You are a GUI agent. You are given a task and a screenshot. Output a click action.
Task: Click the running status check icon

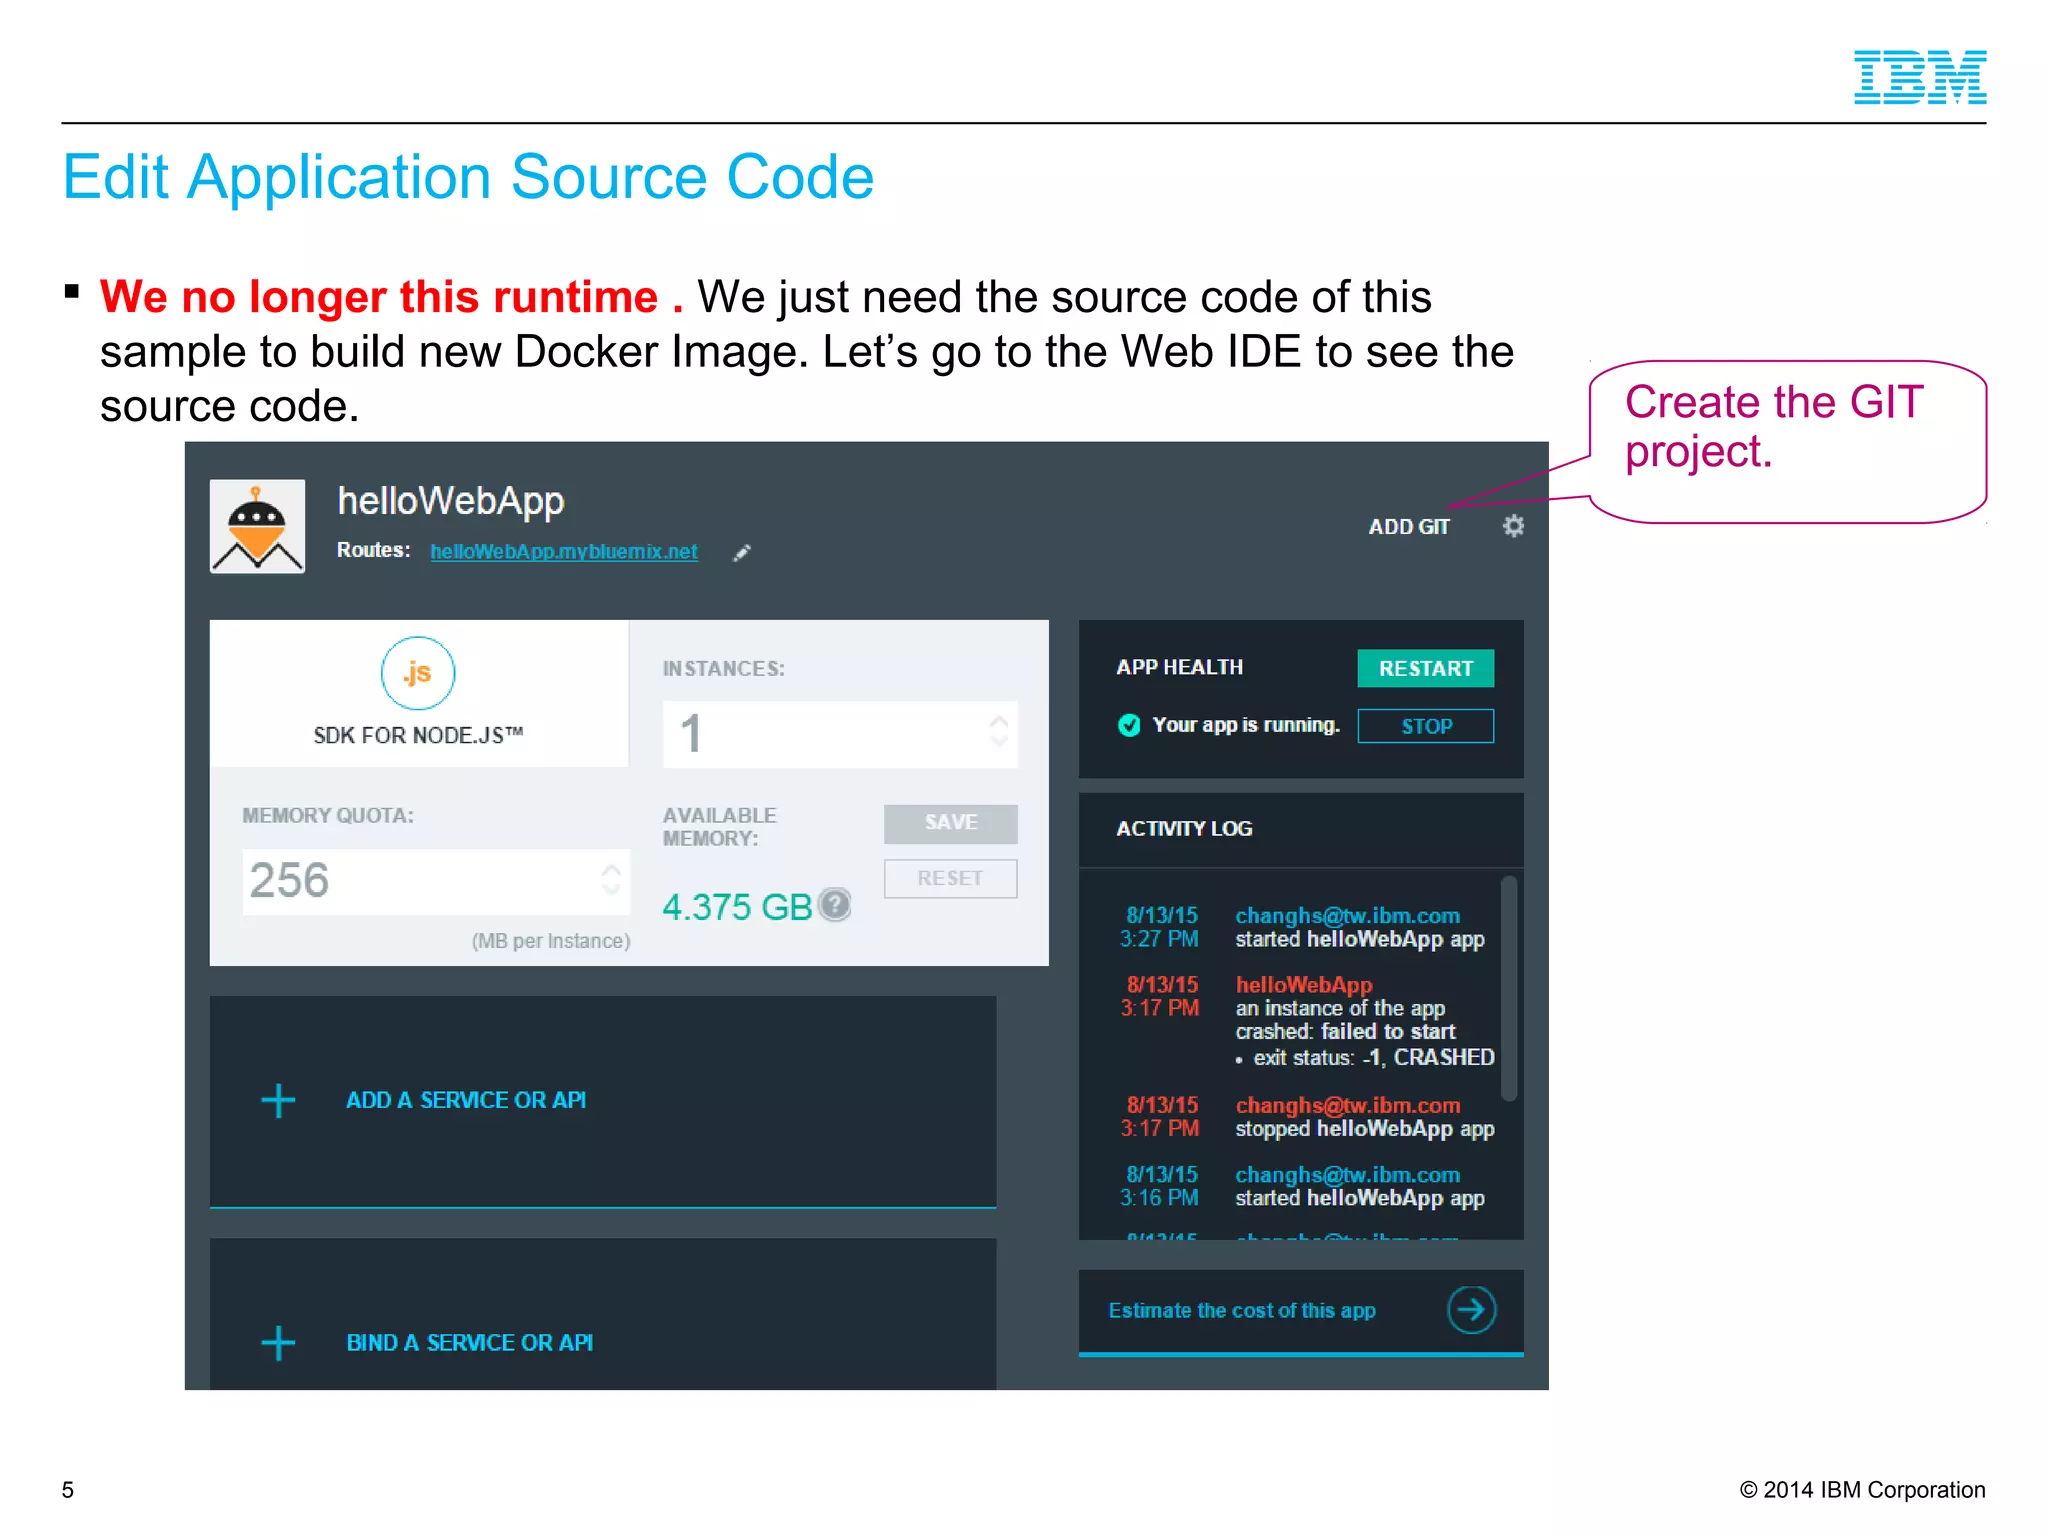pos(1129,725)
